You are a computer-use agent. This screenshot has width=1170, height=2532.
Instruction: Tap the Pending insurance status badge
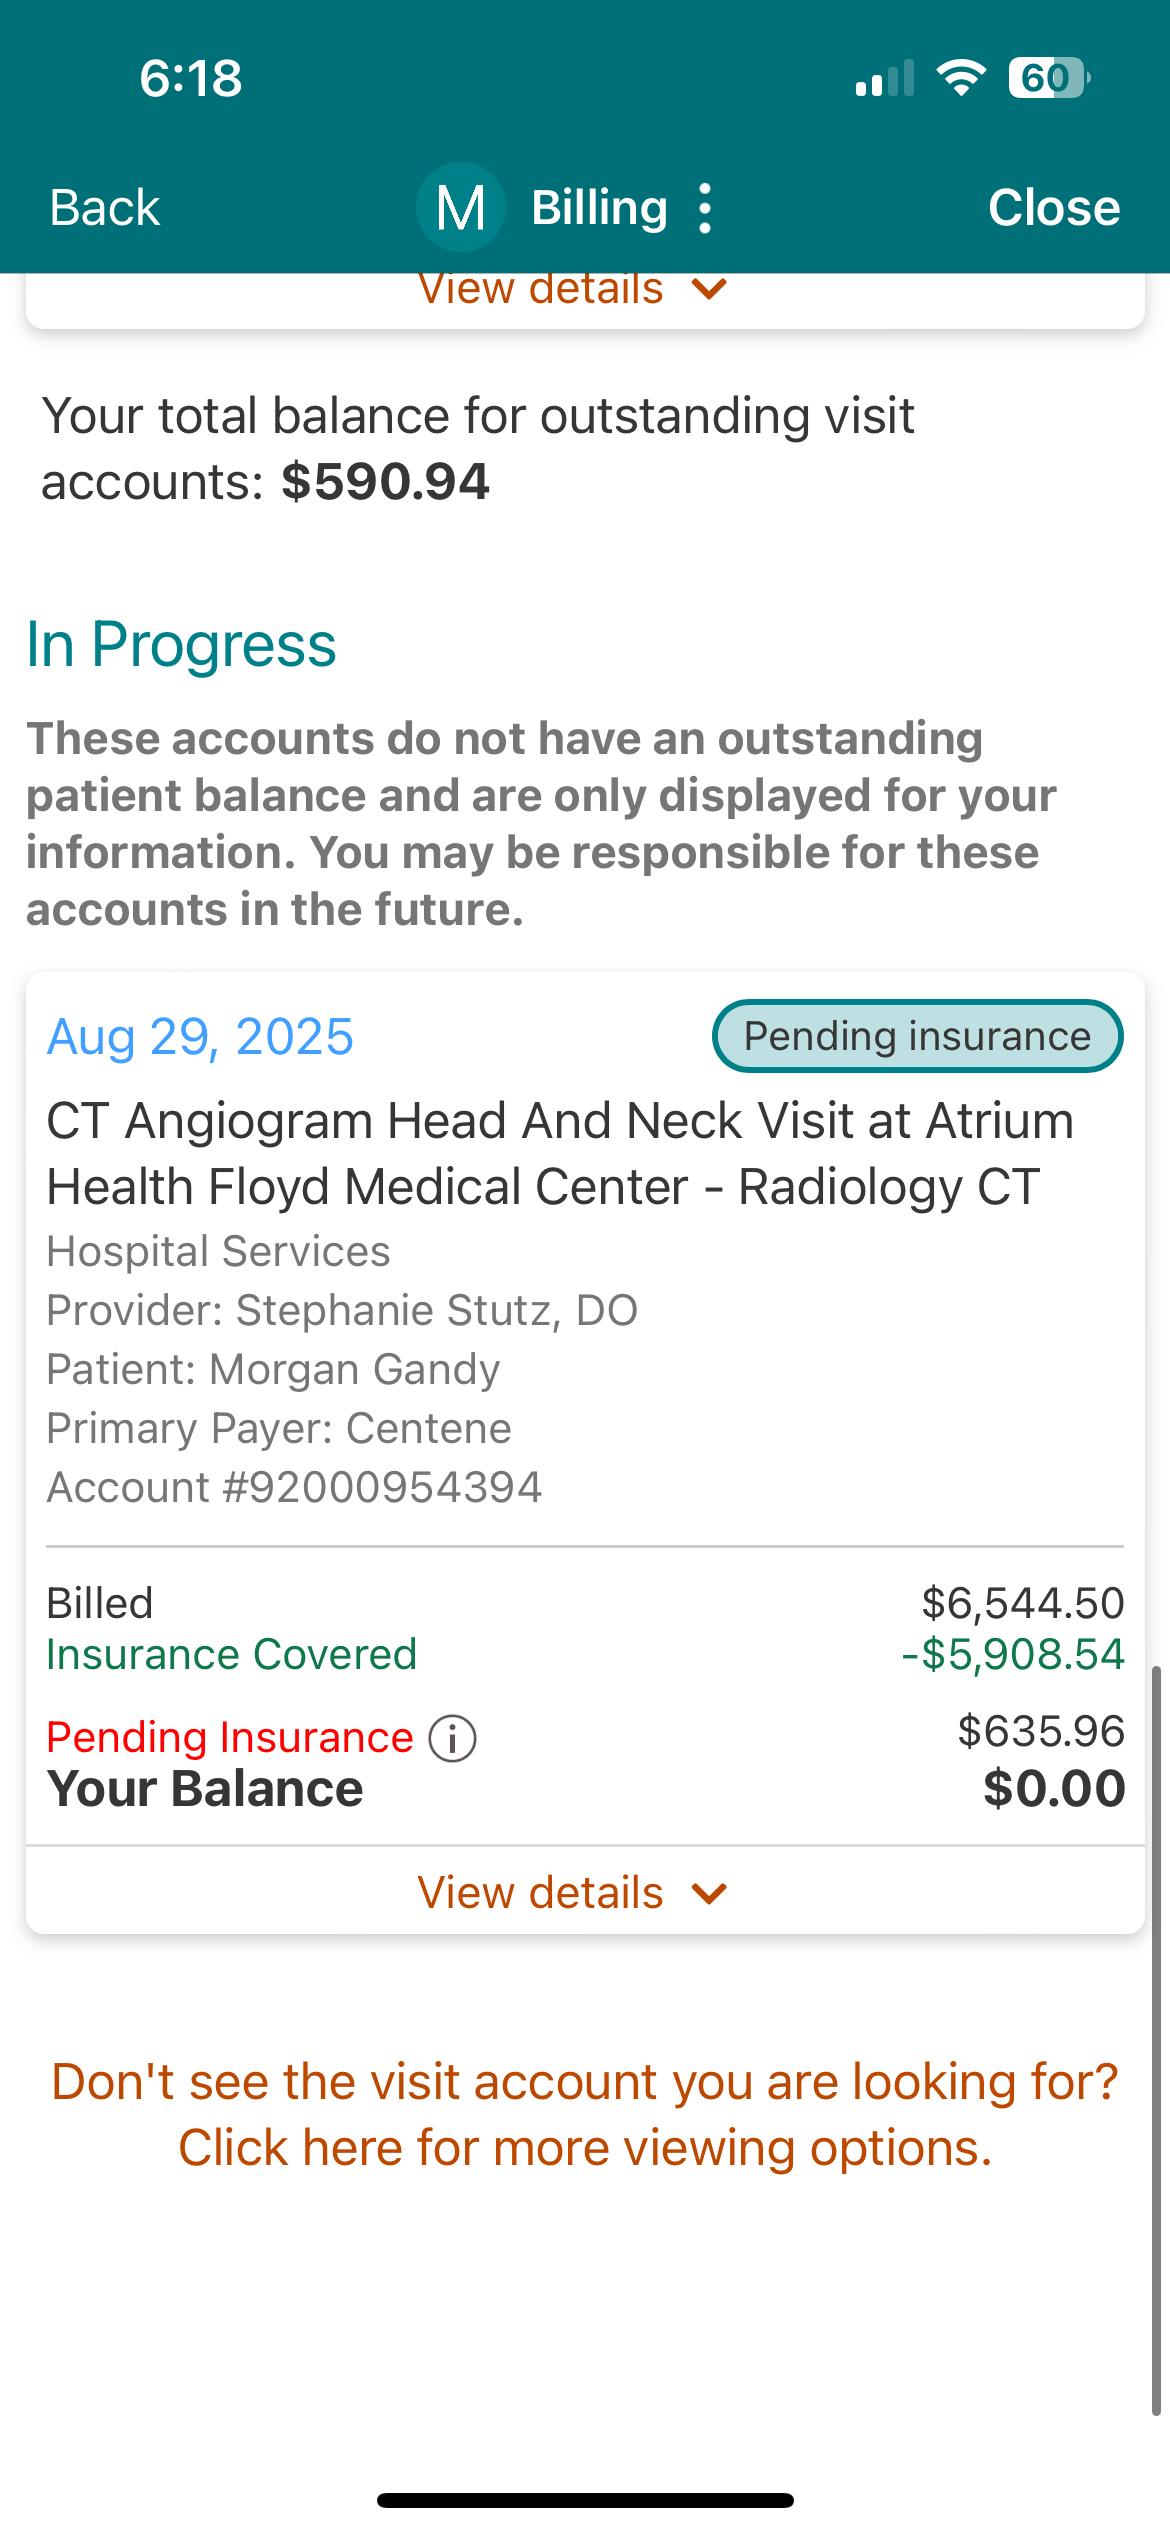point(917,1036)
